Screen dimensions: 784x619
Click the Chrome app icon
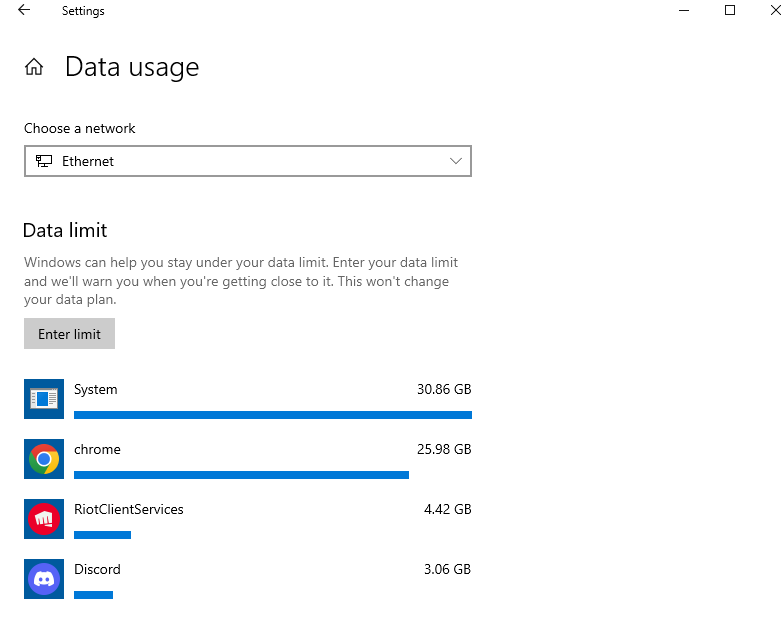(x=44, y=459)
